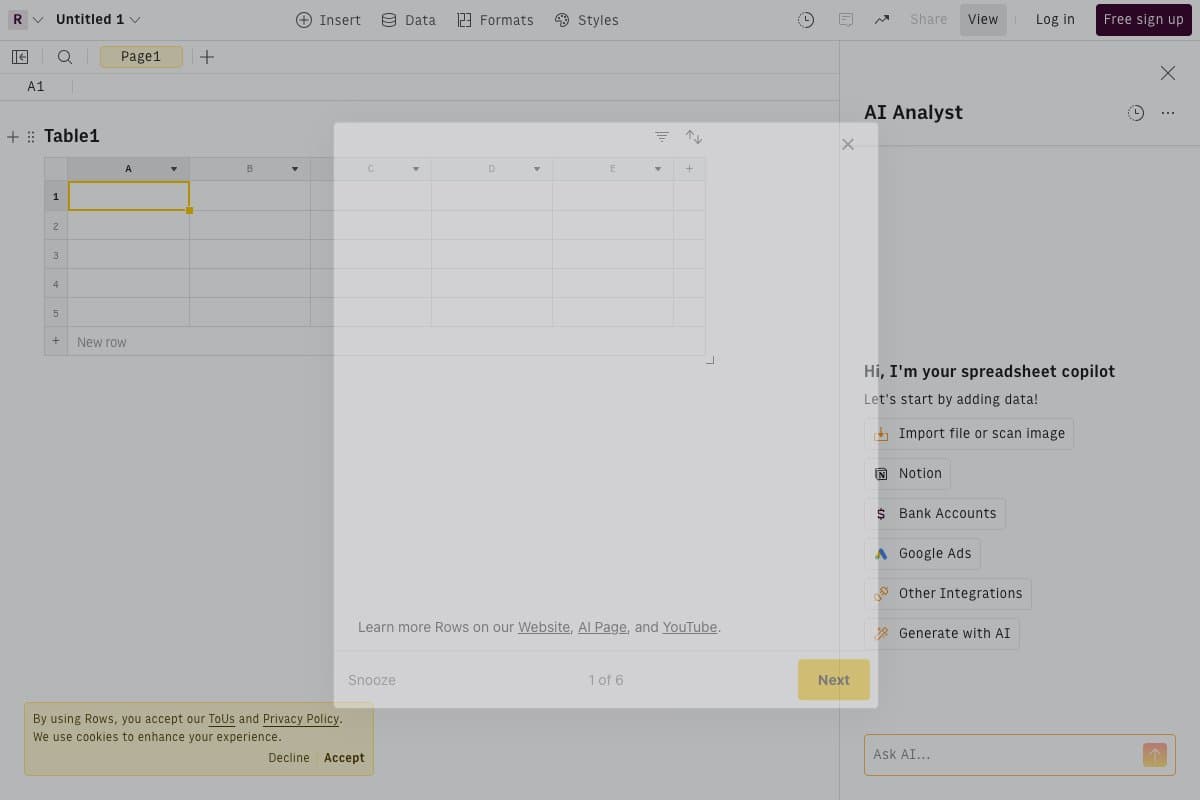The width and height of the screenshot is (1200, 800).
Task: Open the Privacy Policy link
Action: [x=301, y=718]
